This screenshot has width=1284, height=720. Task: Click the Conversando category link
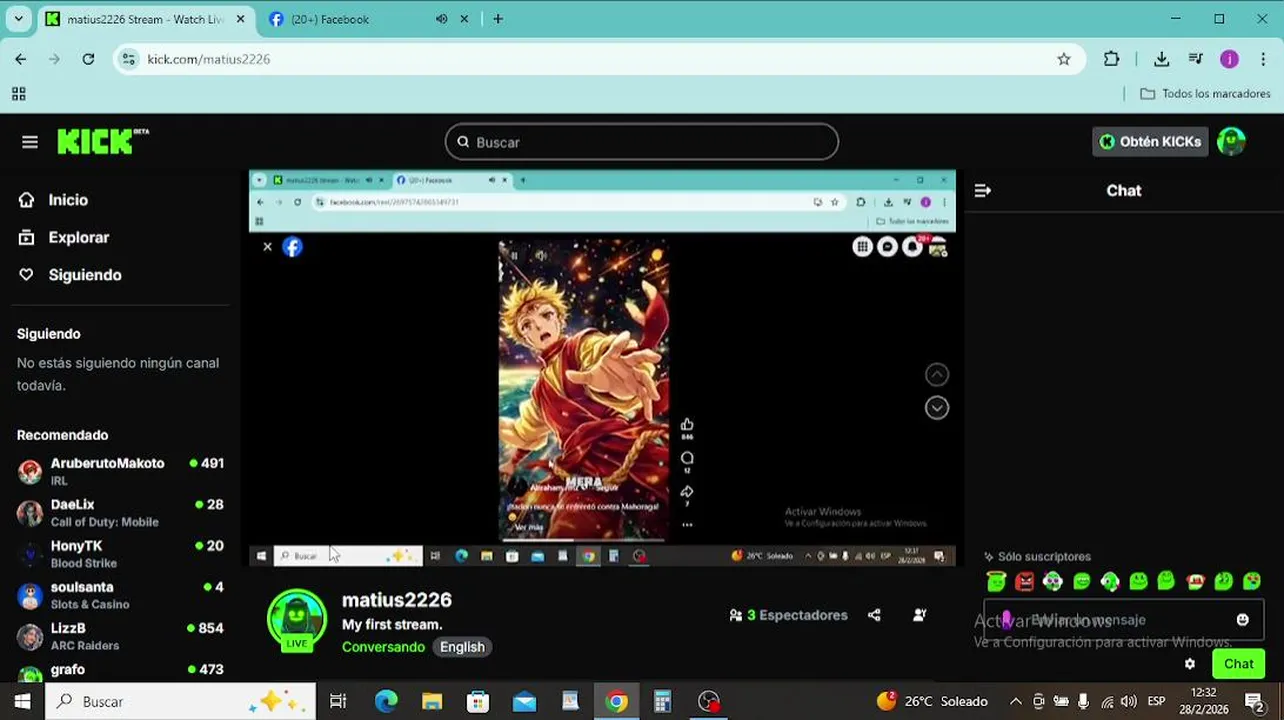click(383, 647)
